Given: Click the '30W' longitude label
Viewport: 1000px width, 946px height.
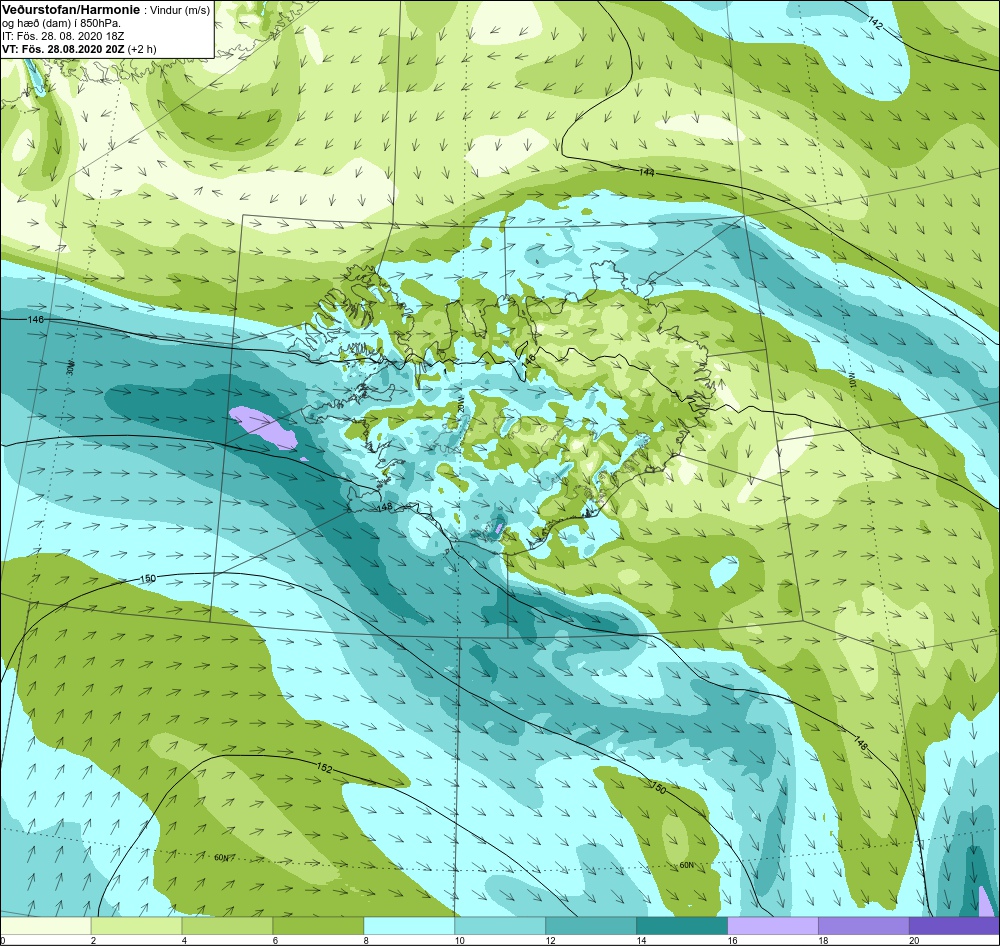Looking at the screenshot, I should [70, 368].
